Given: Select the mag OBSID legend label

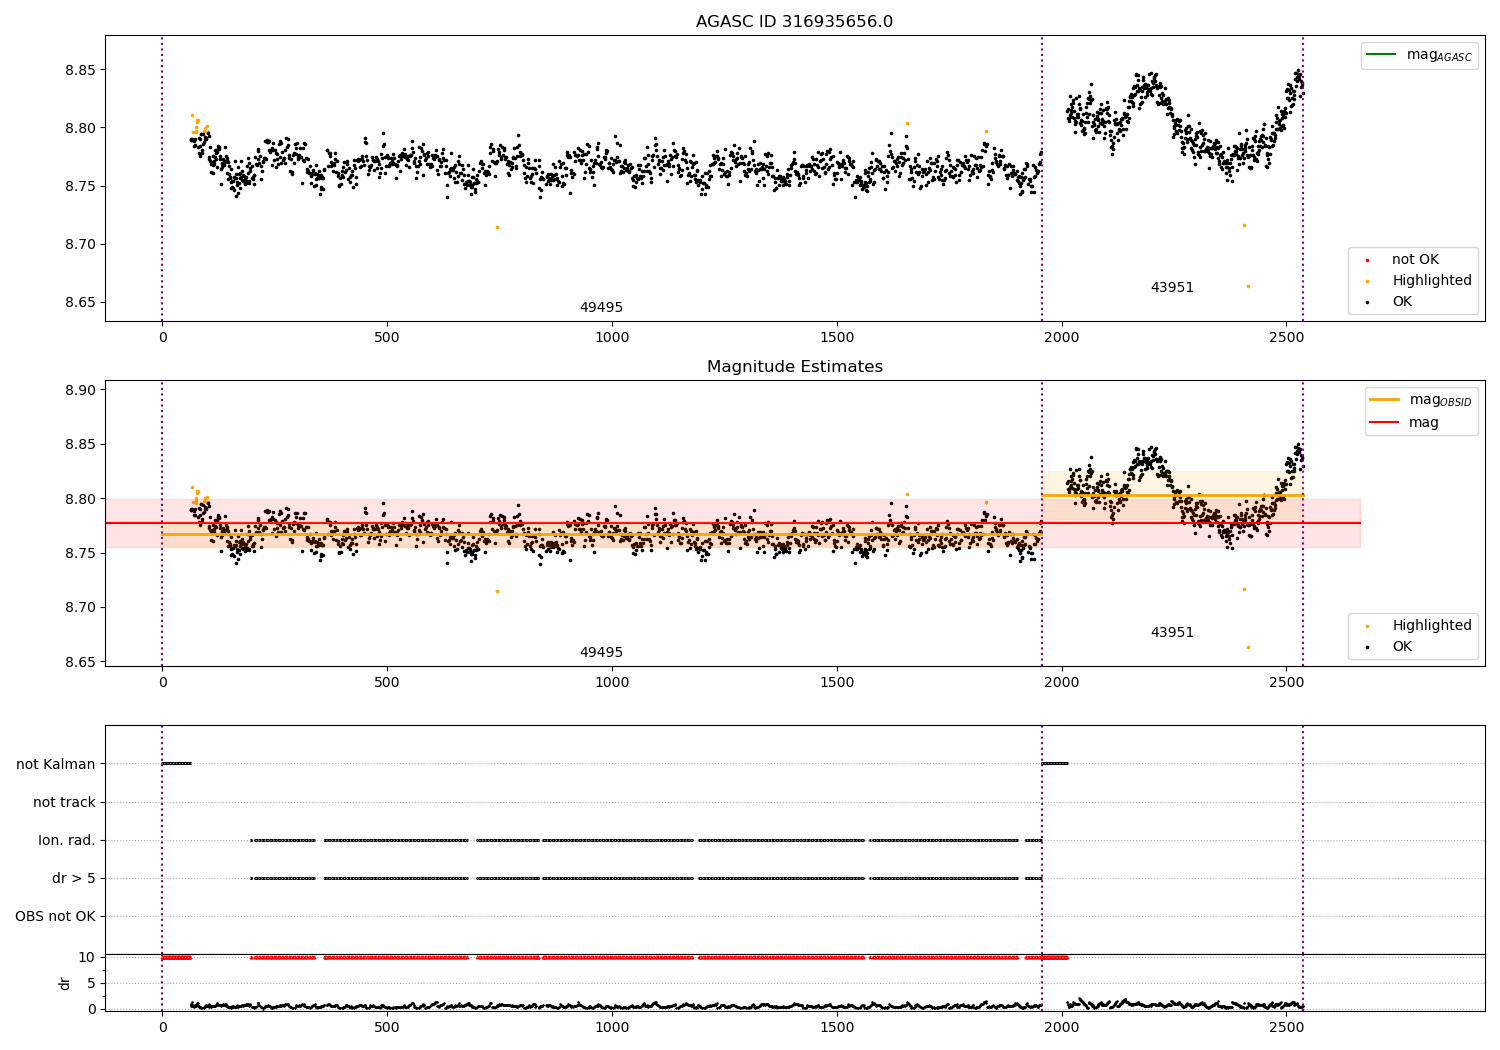Looking at the screenshot, I should (x=1441, y=401).
